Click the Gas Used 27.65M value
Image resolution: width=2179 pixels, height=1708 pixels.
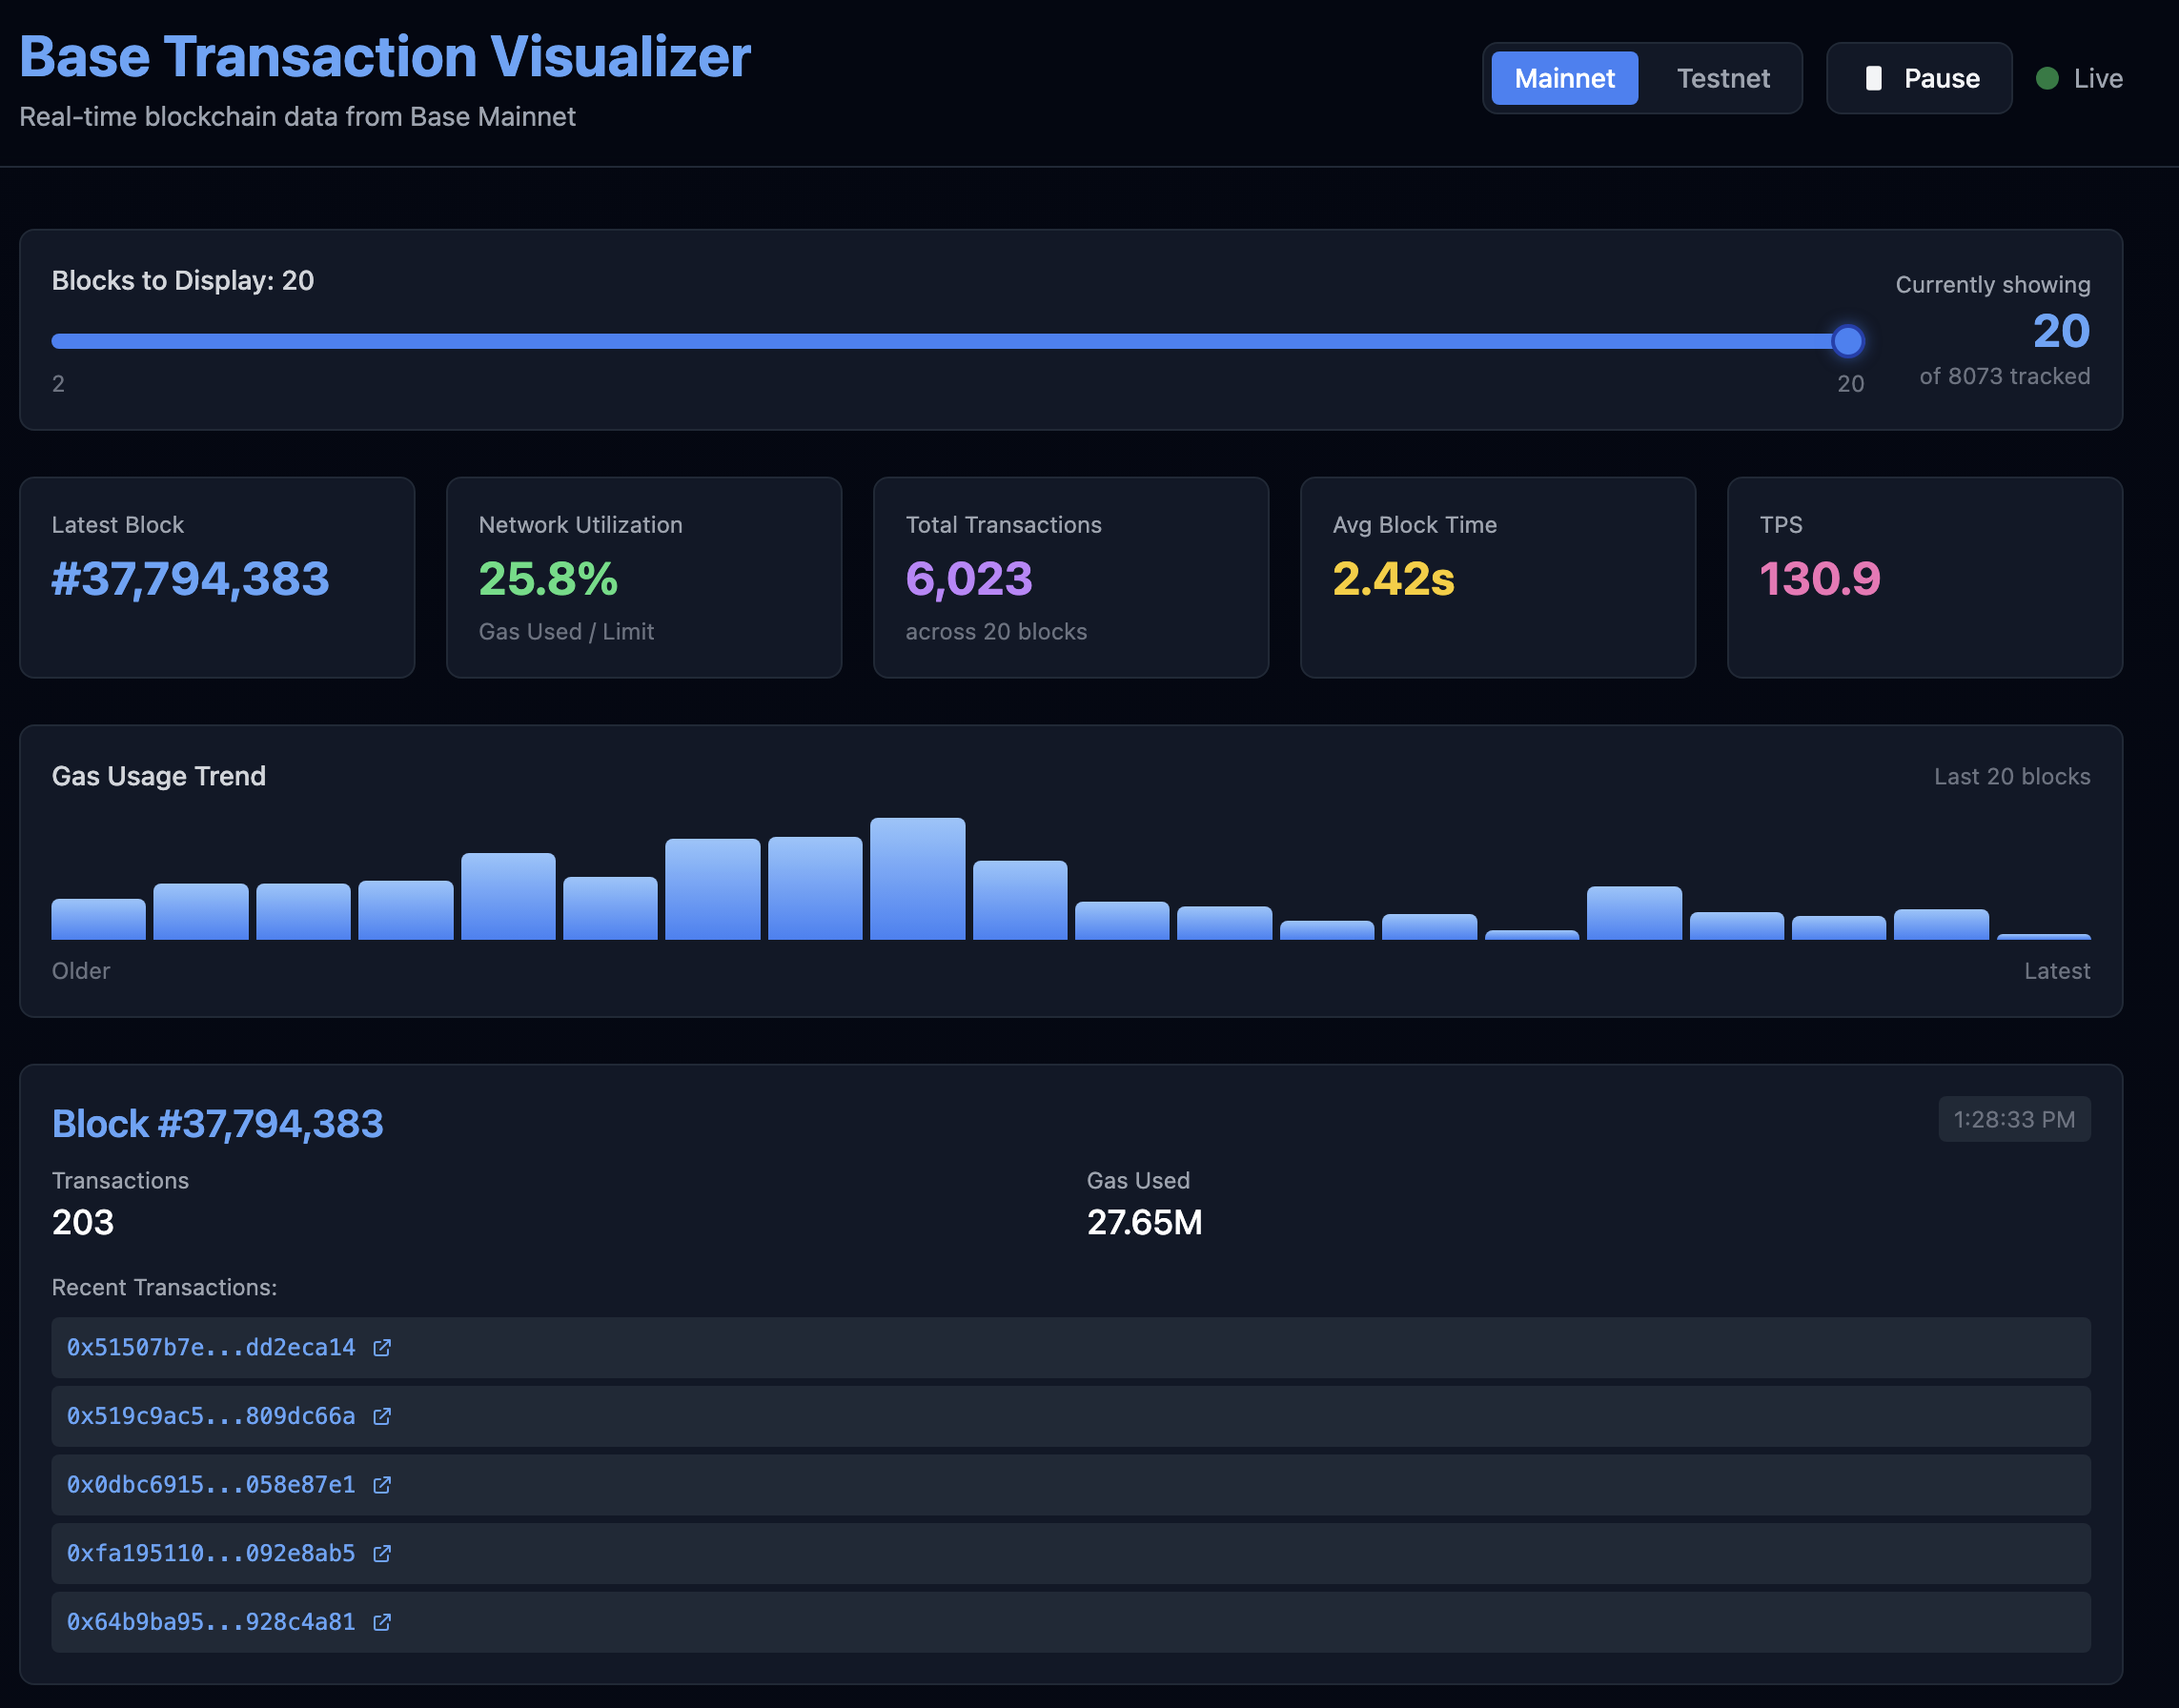(x=1144, y=1222)
